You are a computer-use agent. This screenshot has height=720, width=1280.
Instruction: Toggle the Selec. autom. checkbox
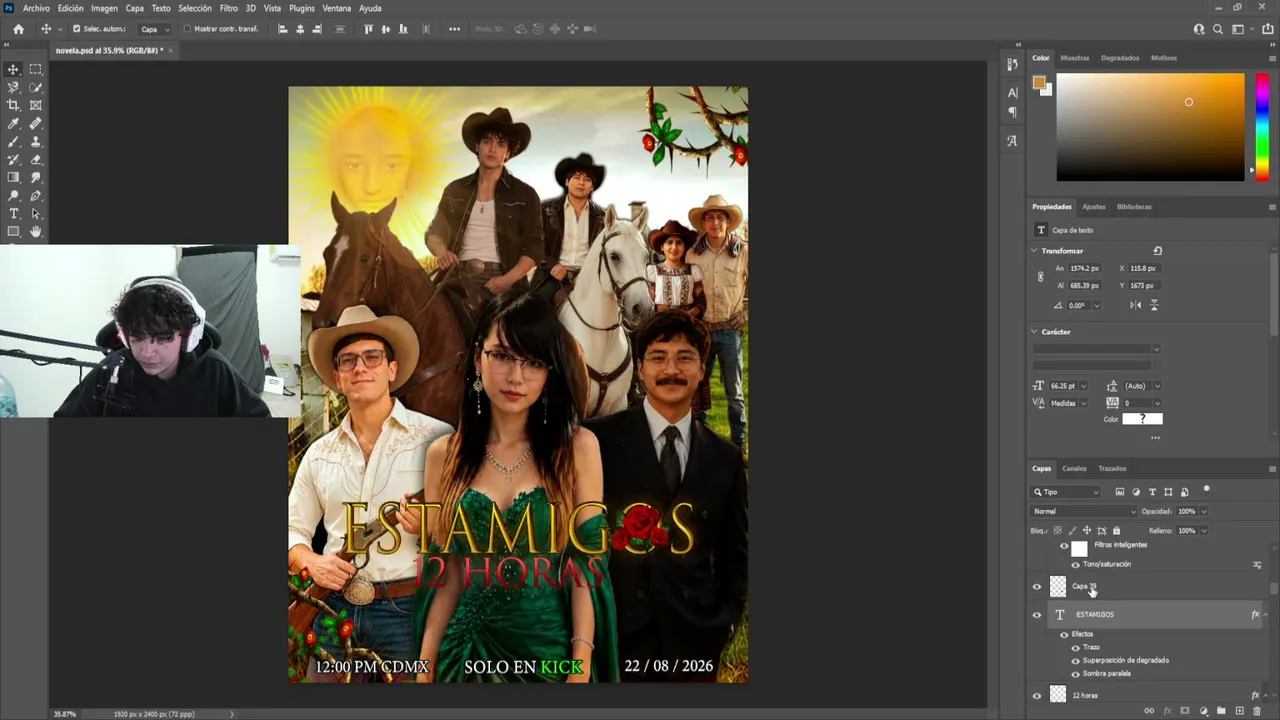76,29
